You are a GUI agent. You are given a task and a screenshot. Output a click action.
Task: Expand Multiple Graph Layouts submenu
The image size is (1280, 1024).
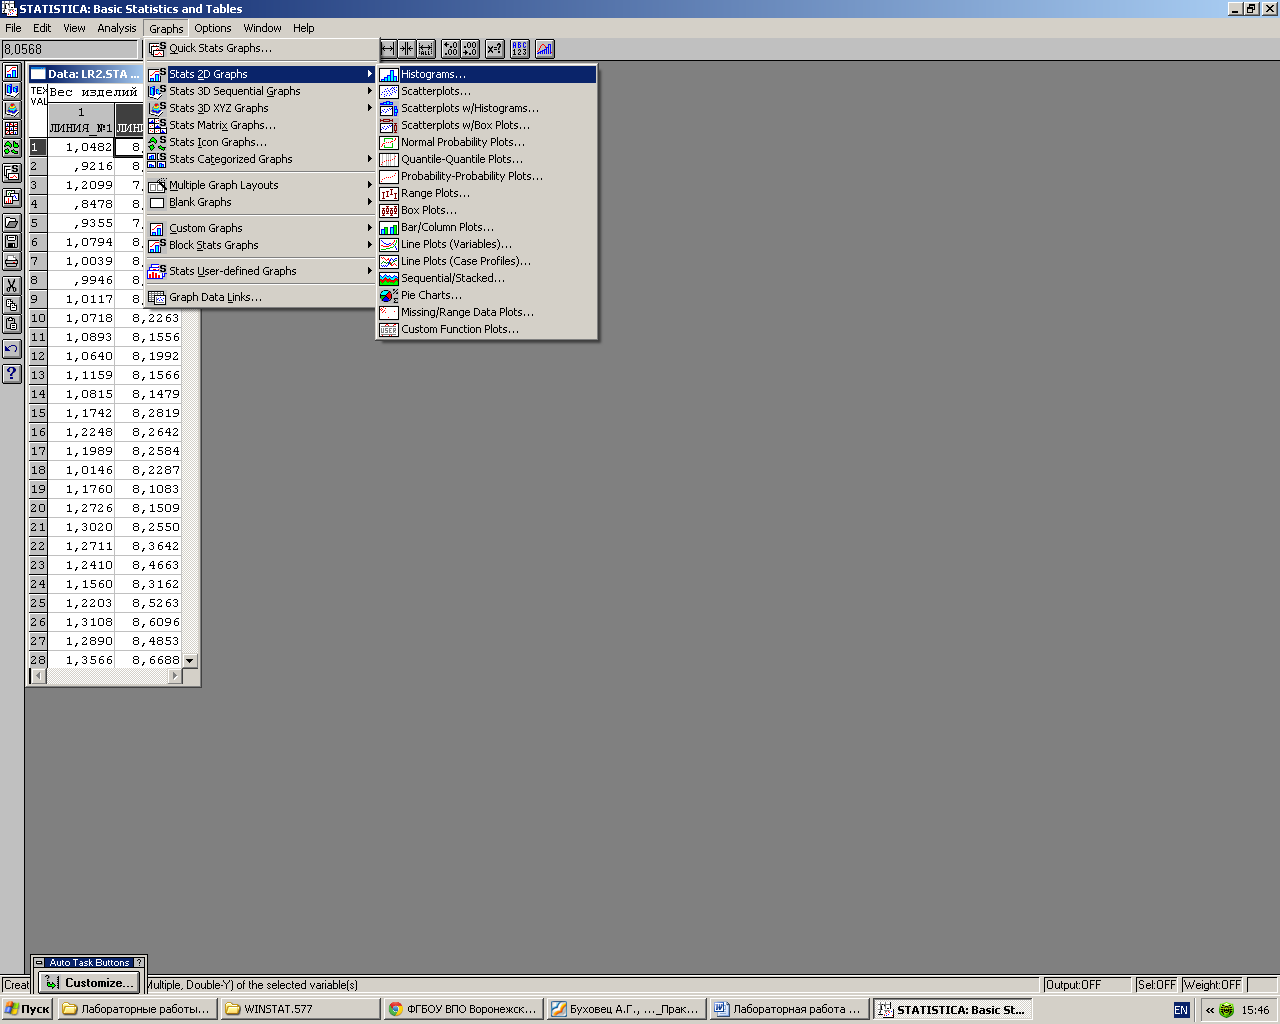point(261,185)
